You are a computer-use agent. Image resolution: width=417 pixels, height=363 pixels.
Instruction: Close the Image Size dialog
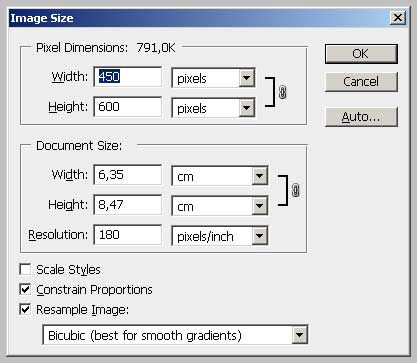[x=398, y=18]
